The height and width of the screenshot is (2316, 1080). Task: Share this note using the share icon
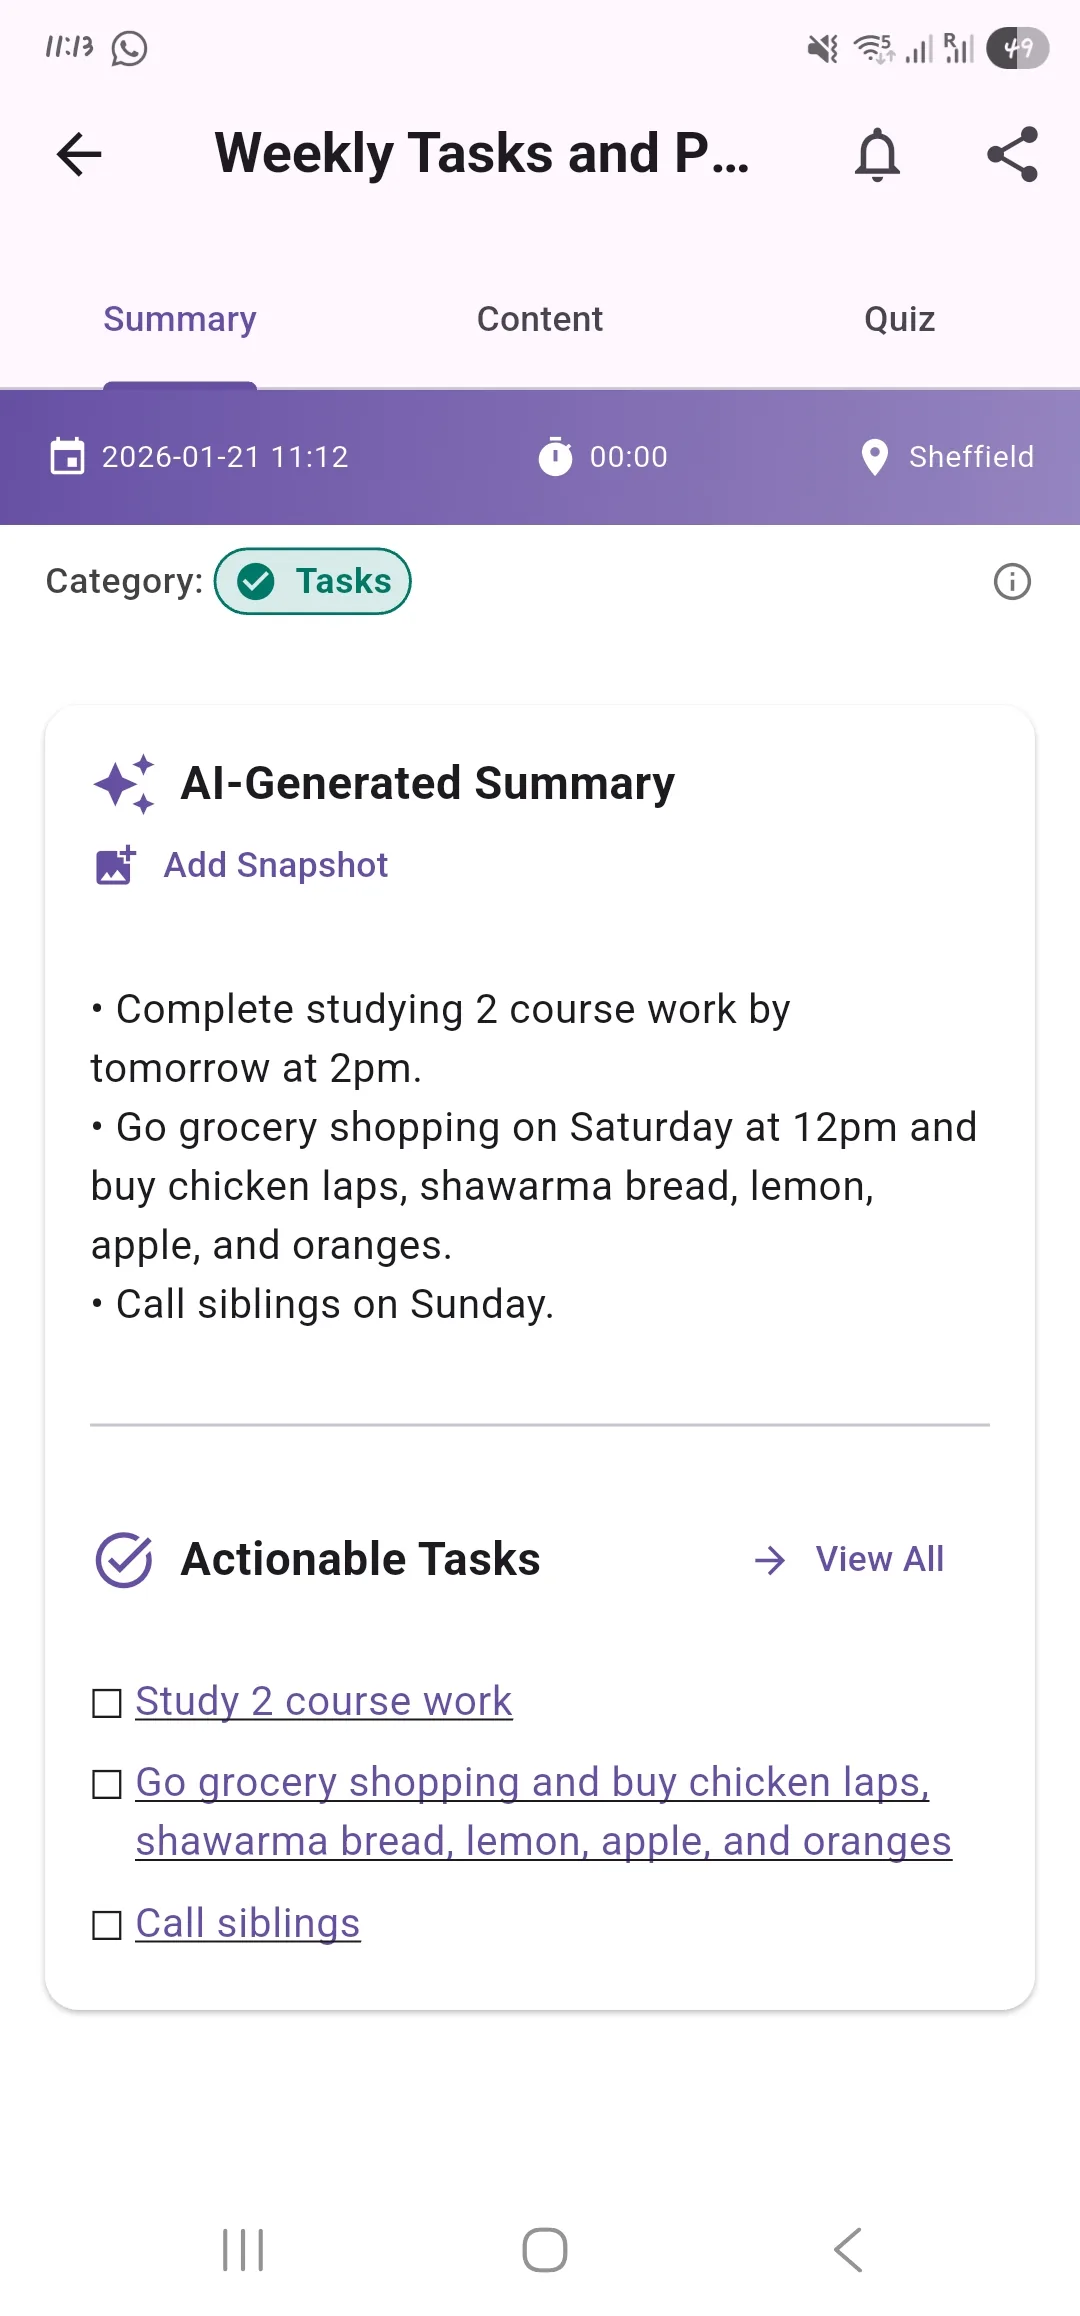[1013, 155]
